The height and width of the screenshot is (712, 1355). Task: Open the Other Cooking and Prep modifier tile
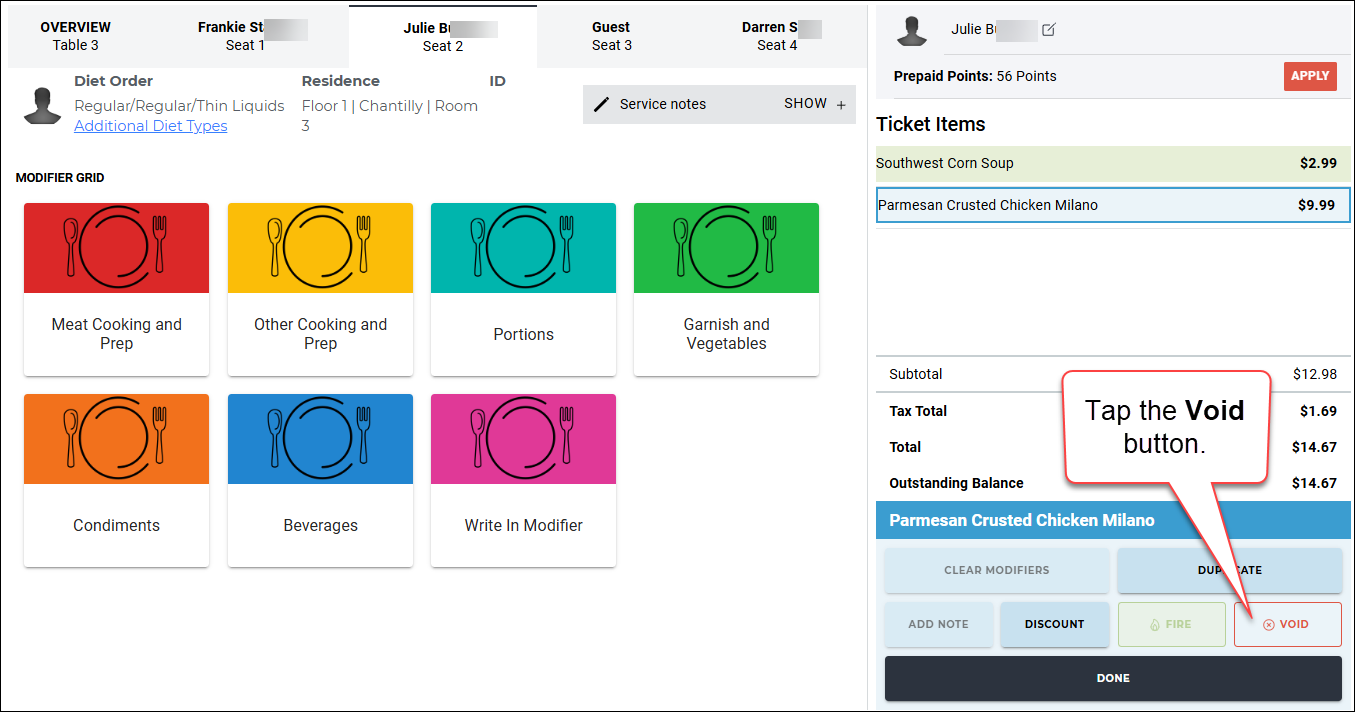click(320, 289)
